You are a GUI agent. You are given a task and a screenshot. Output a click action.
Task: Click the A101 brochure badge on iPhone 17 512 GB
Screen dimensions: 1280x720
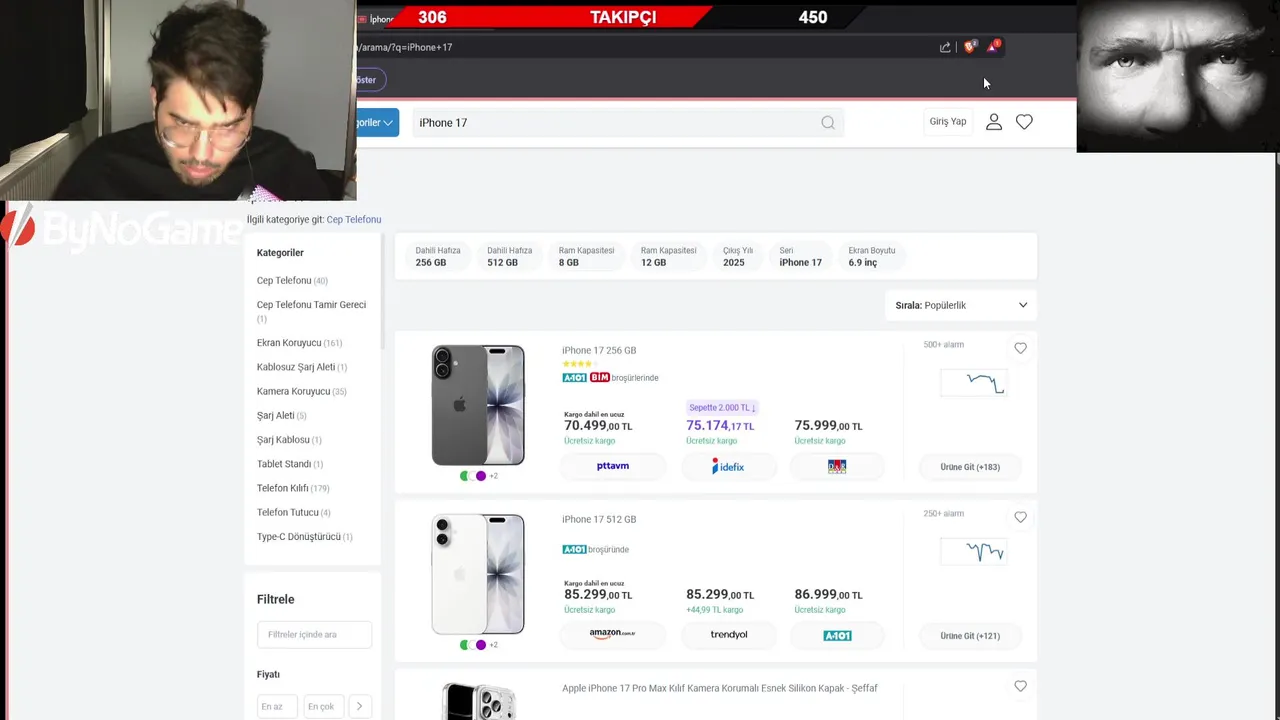574,549
